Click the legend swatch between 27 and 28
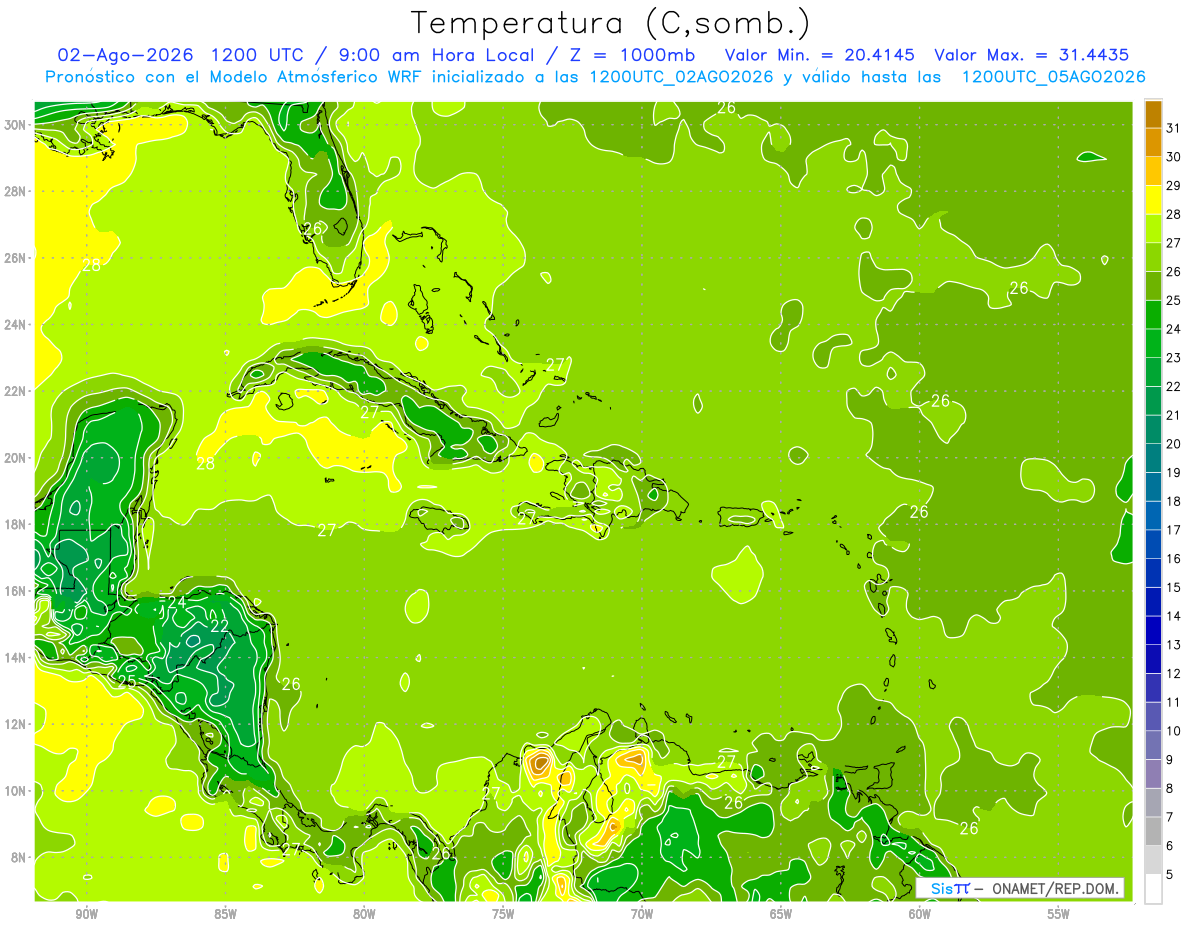Image resolution: width=1200 pixels, height=927 pixels. pyautogui.click(x=1153, y=228)
